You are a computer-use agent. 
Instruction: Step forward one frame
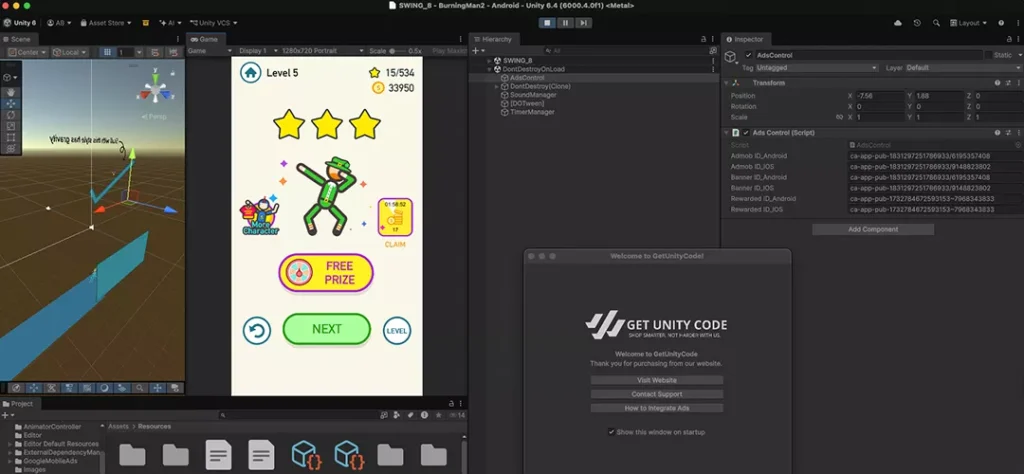(583, 23)
